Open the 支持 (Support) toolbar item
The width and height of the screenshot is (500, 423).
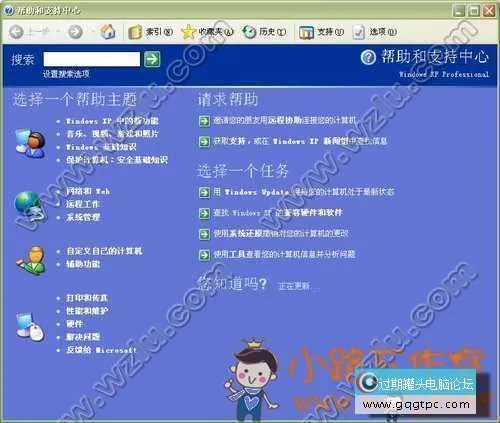tap(321, 32)
